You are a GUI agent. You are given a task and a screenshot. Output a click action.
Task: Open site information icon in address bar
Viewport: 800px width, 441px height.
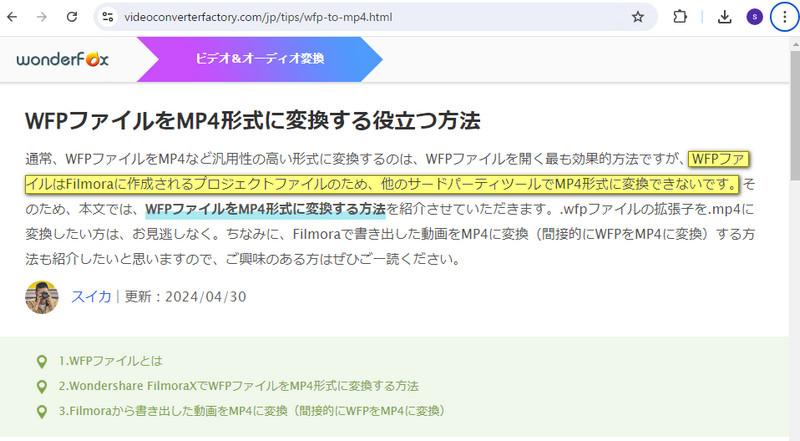pyautogui.click(x=109, y=17)
